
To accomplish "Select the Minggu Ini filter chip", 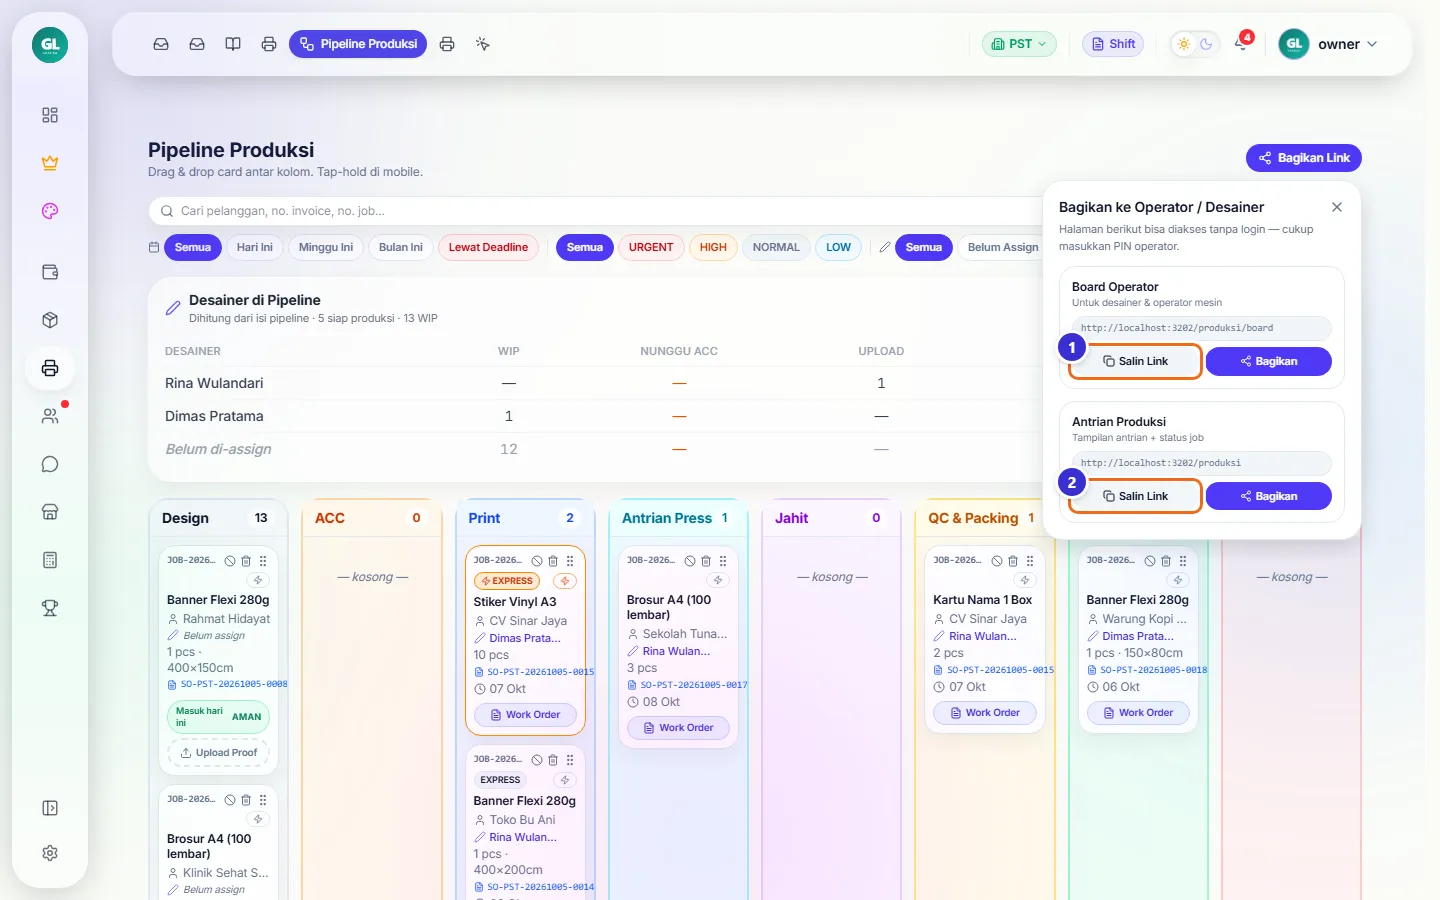I will tap(326, 247).
